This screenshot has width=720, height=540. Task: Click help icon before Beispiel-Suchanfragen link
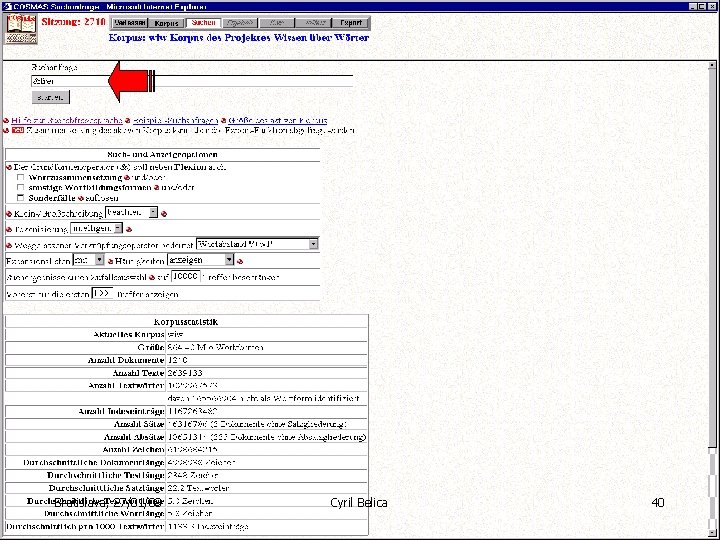point(128,121)
